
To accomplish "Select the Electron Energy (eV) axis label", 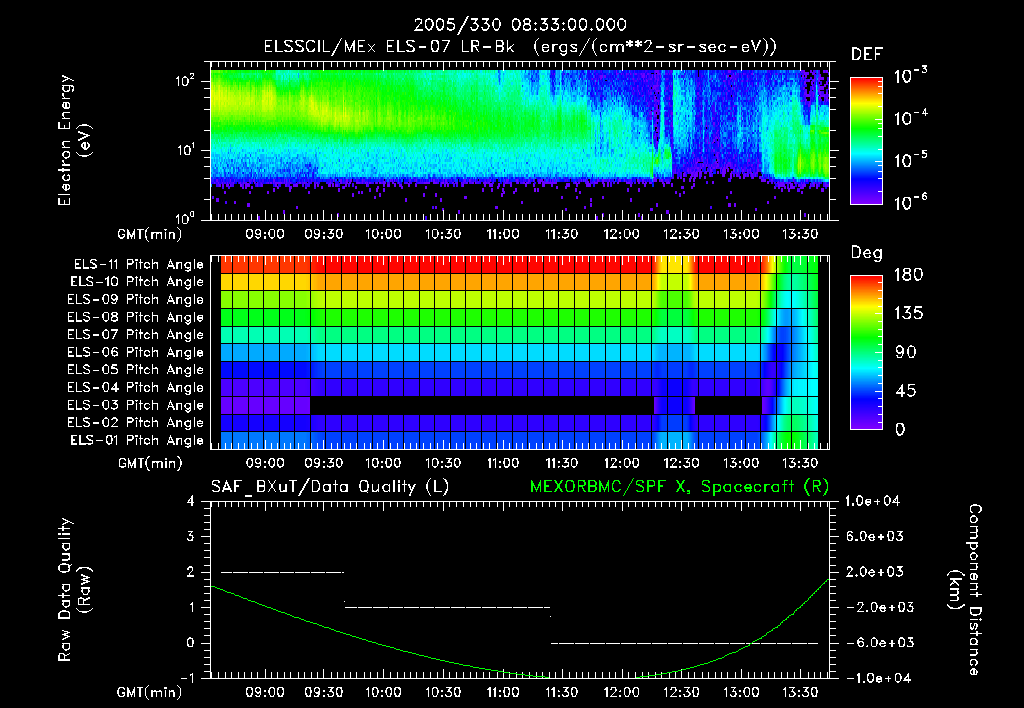I will tap(74, 140).
